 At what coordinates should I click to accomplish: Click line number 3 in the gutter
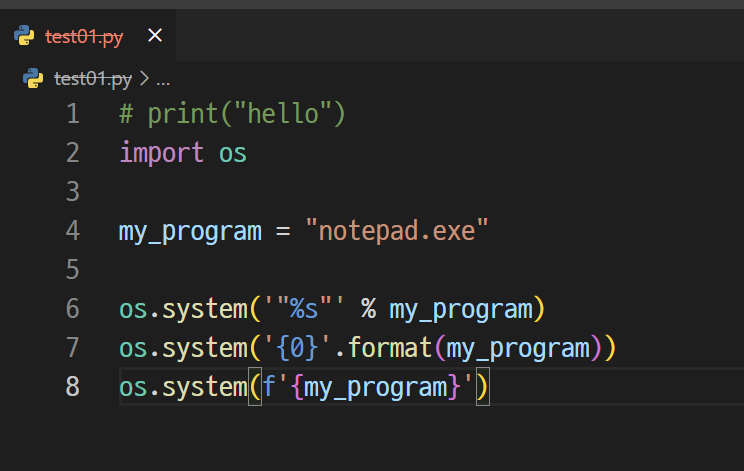[73, 192]
